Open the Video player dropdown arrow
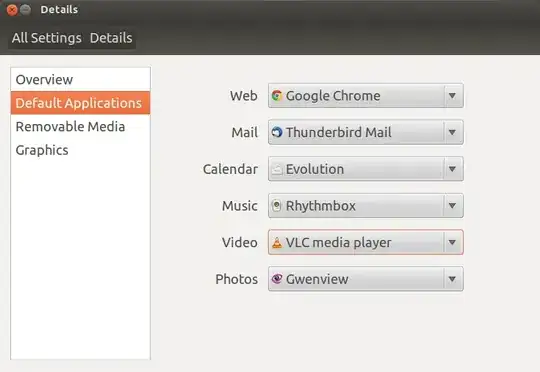The height and width of the screenshot is (372, 540). point(453,242)
